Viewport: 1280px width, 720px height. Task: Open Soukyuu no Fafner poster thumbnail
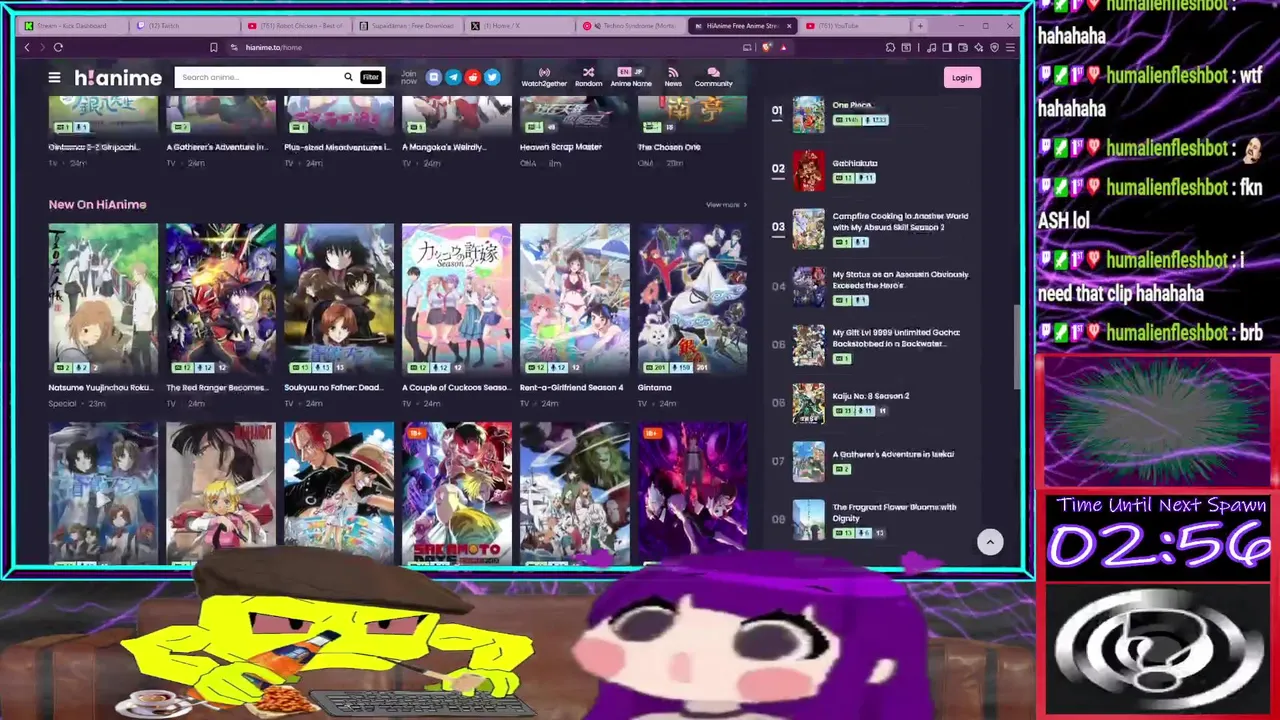click(339, 299)
